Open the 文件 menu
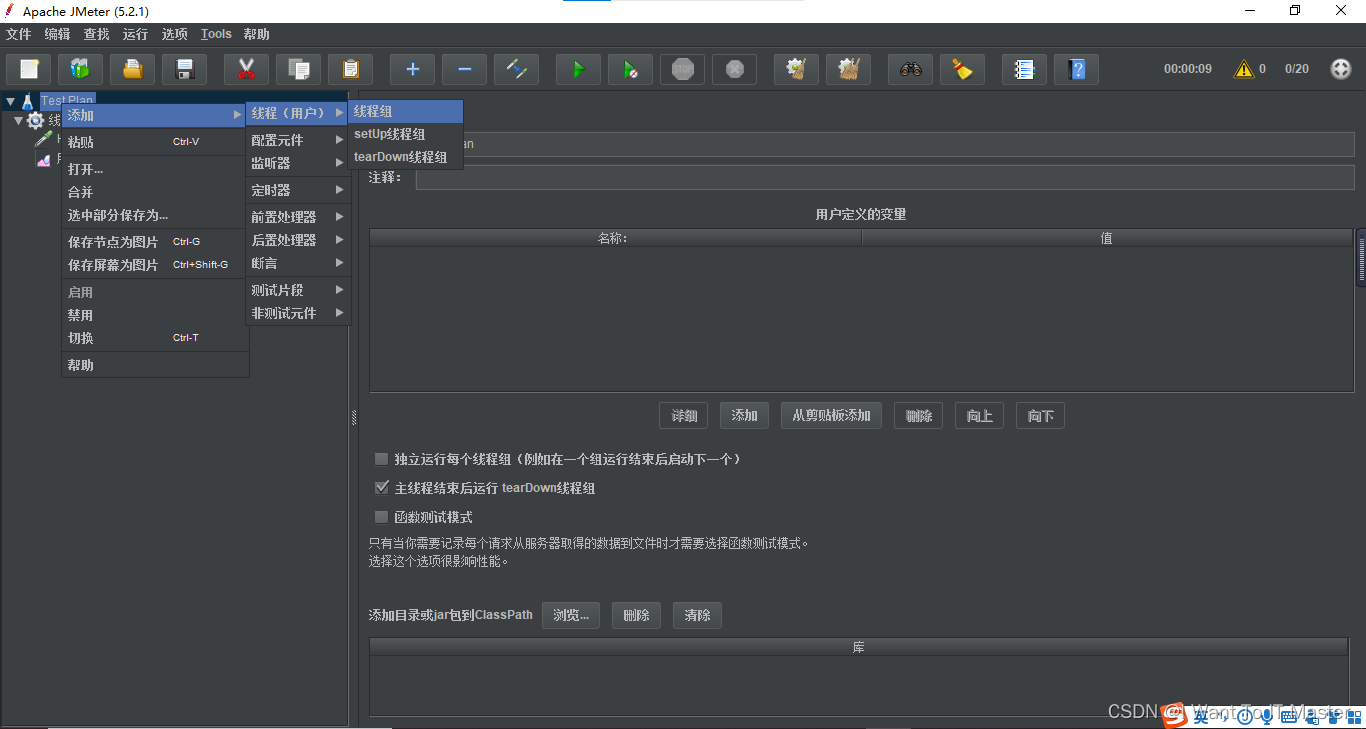Viewport: 1366px width, 729px height. pyautogui.click(x=19, y=34)
